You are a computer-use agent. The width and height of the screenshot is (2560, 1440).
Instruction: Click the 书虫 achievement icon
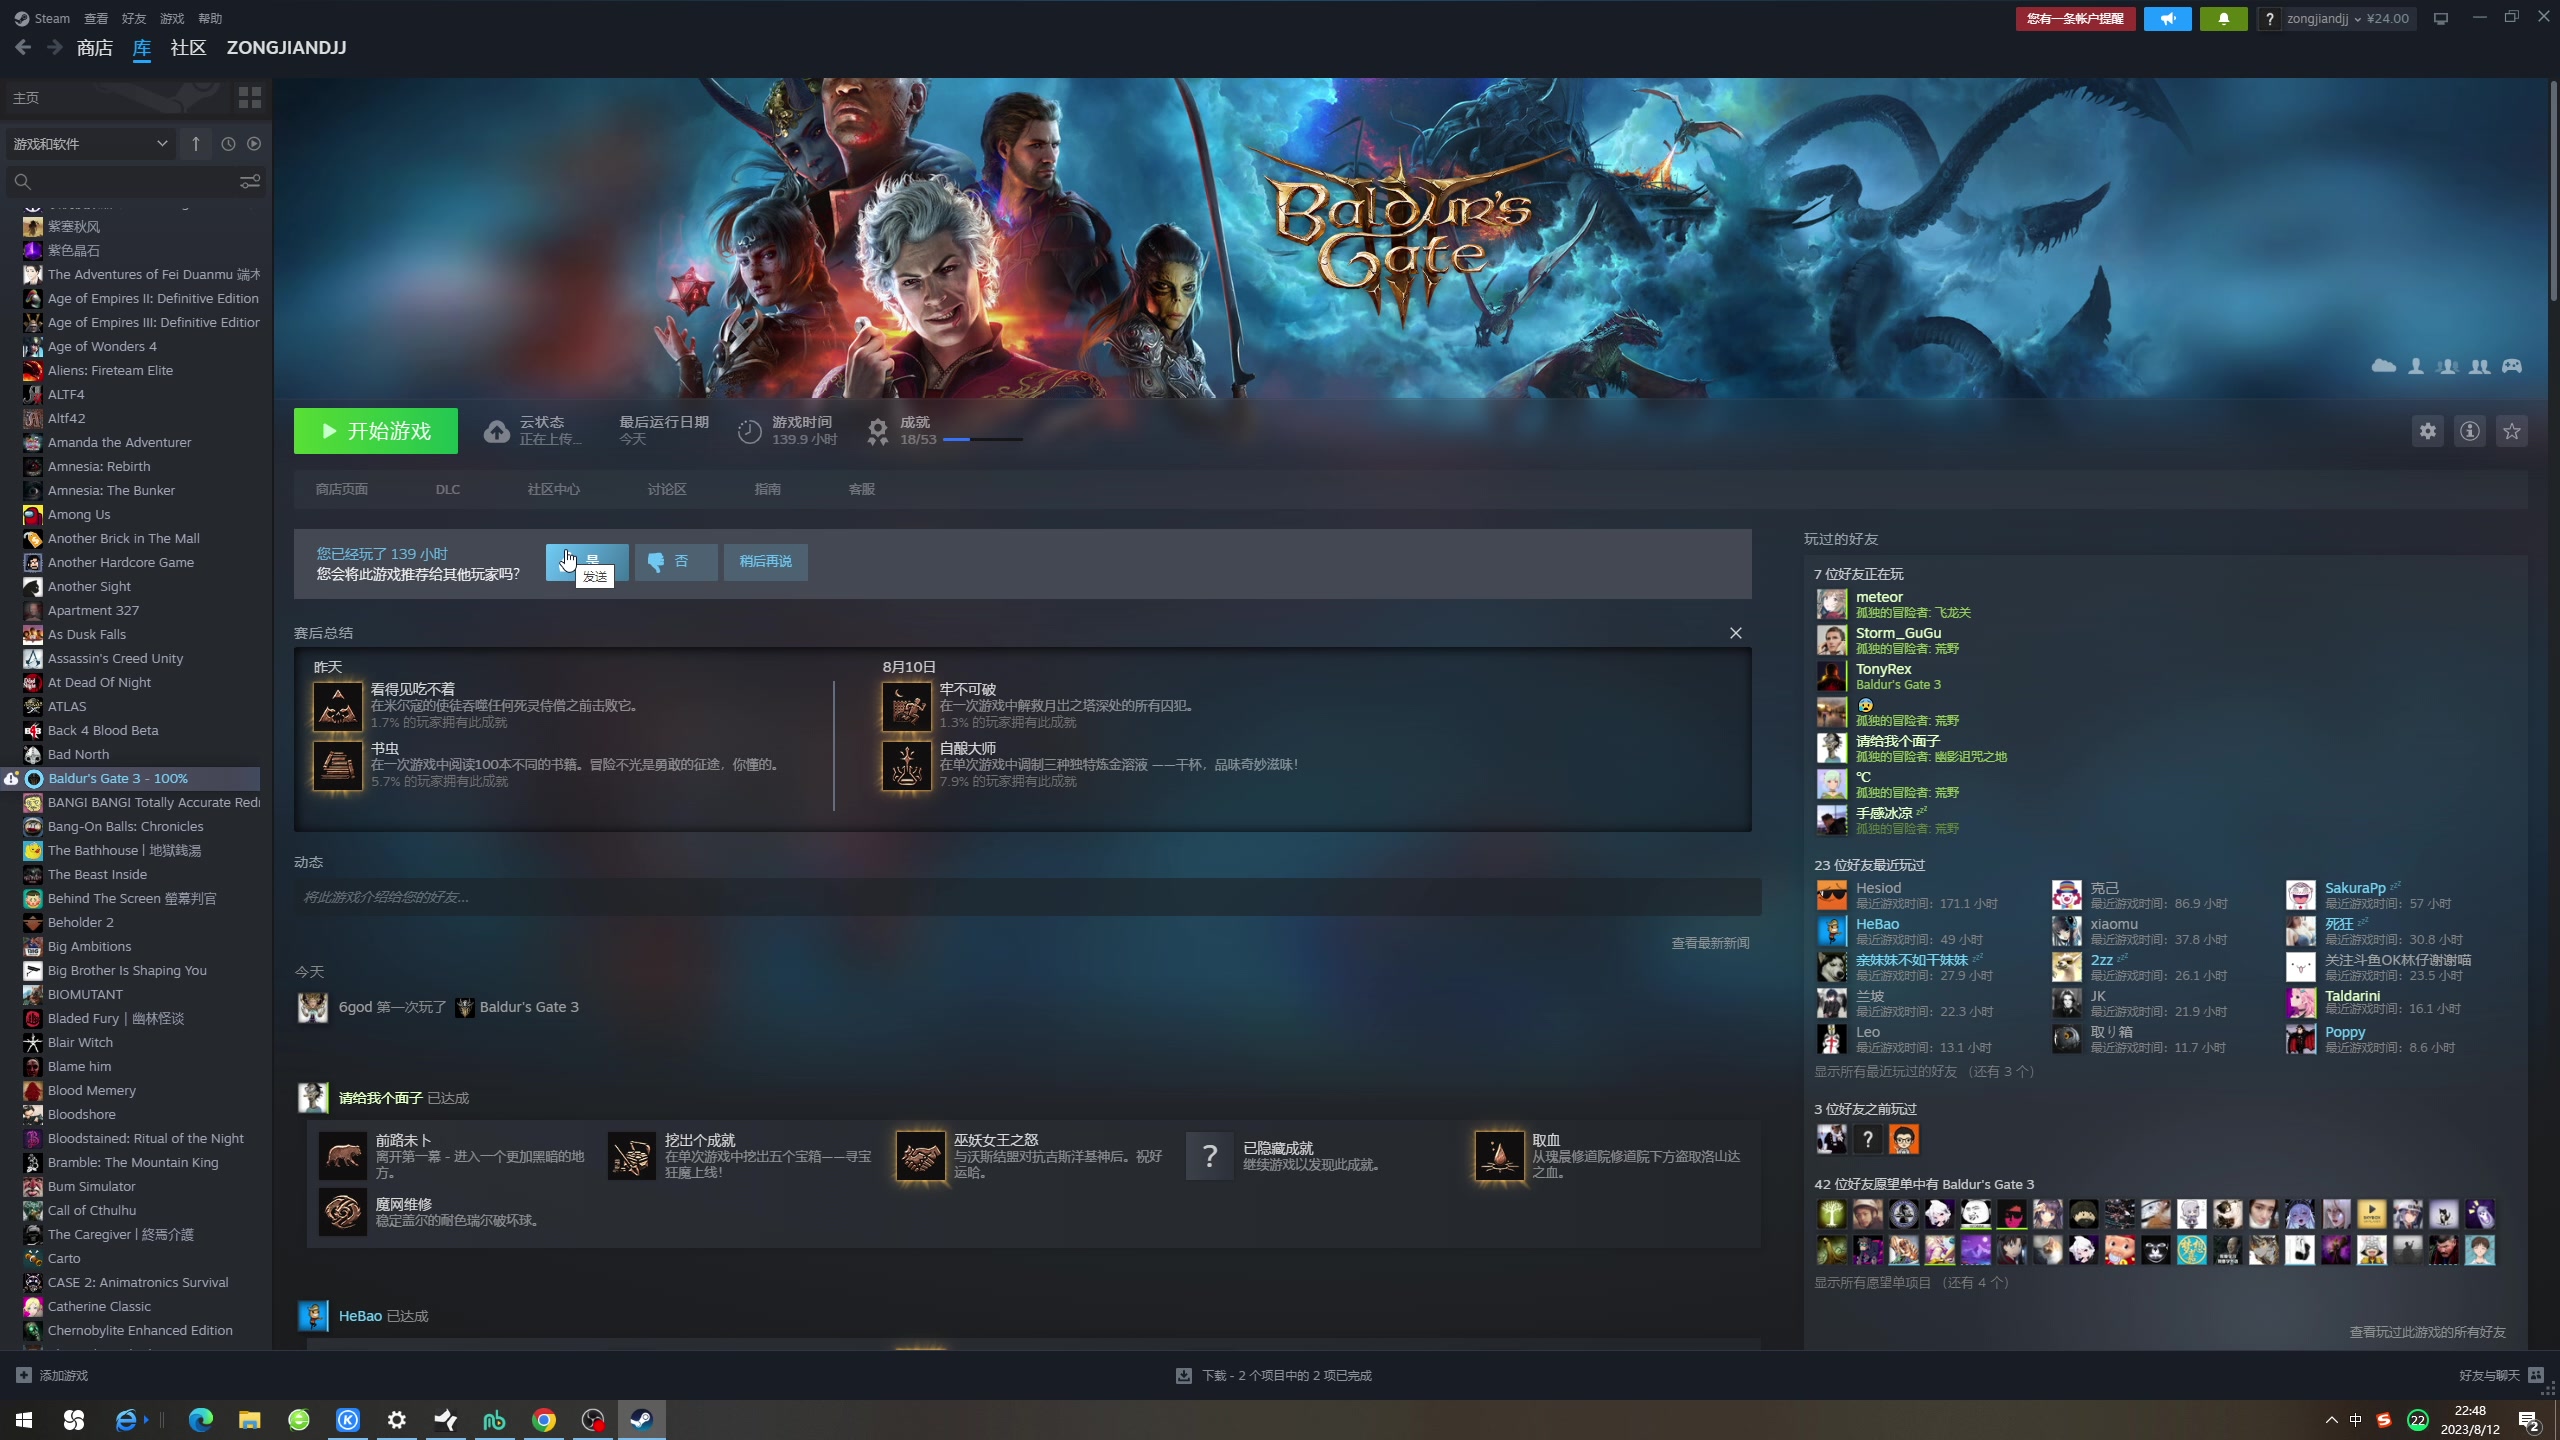338,765
